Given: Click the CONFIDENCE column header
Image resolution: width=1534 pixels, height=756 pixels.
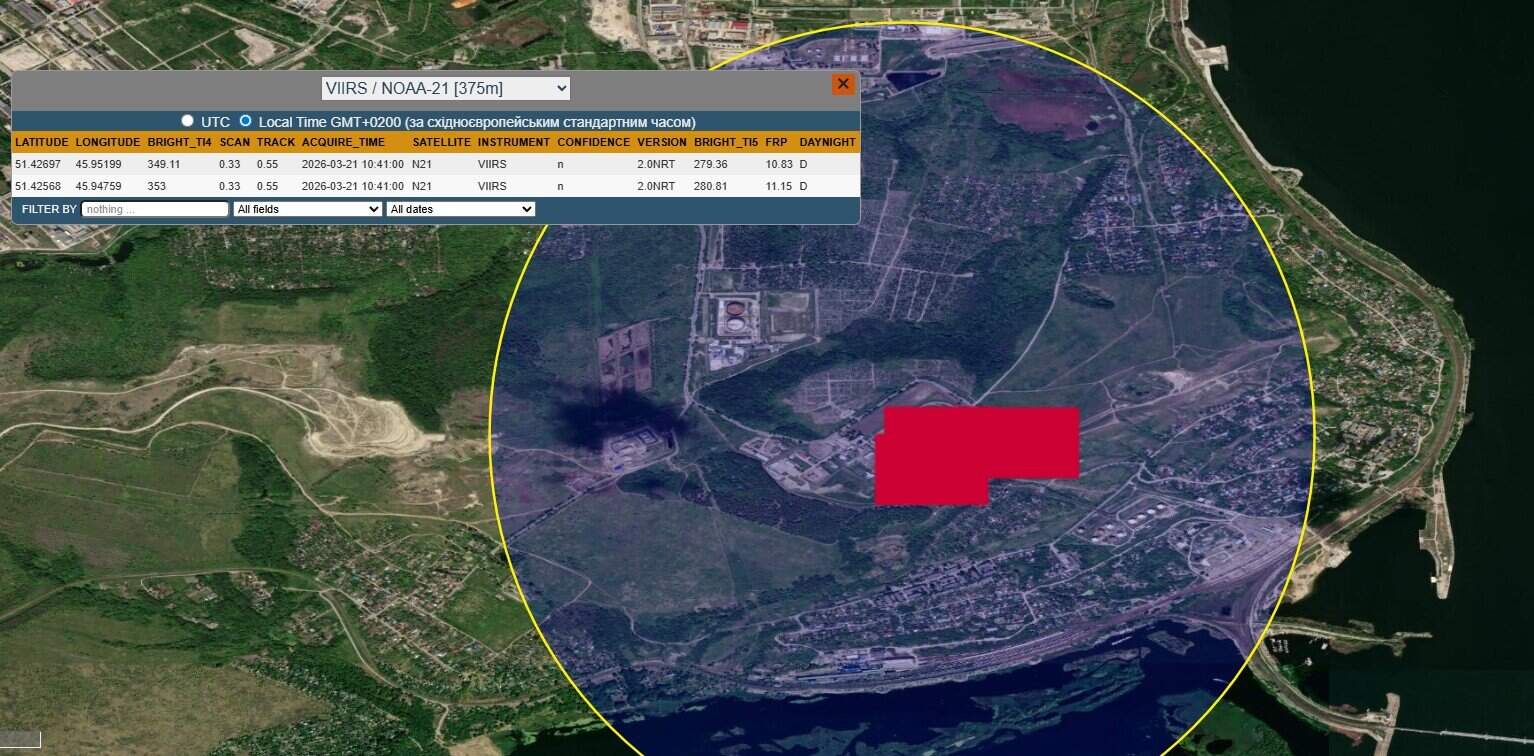Looking at the screenshot, I should [593, 142].
